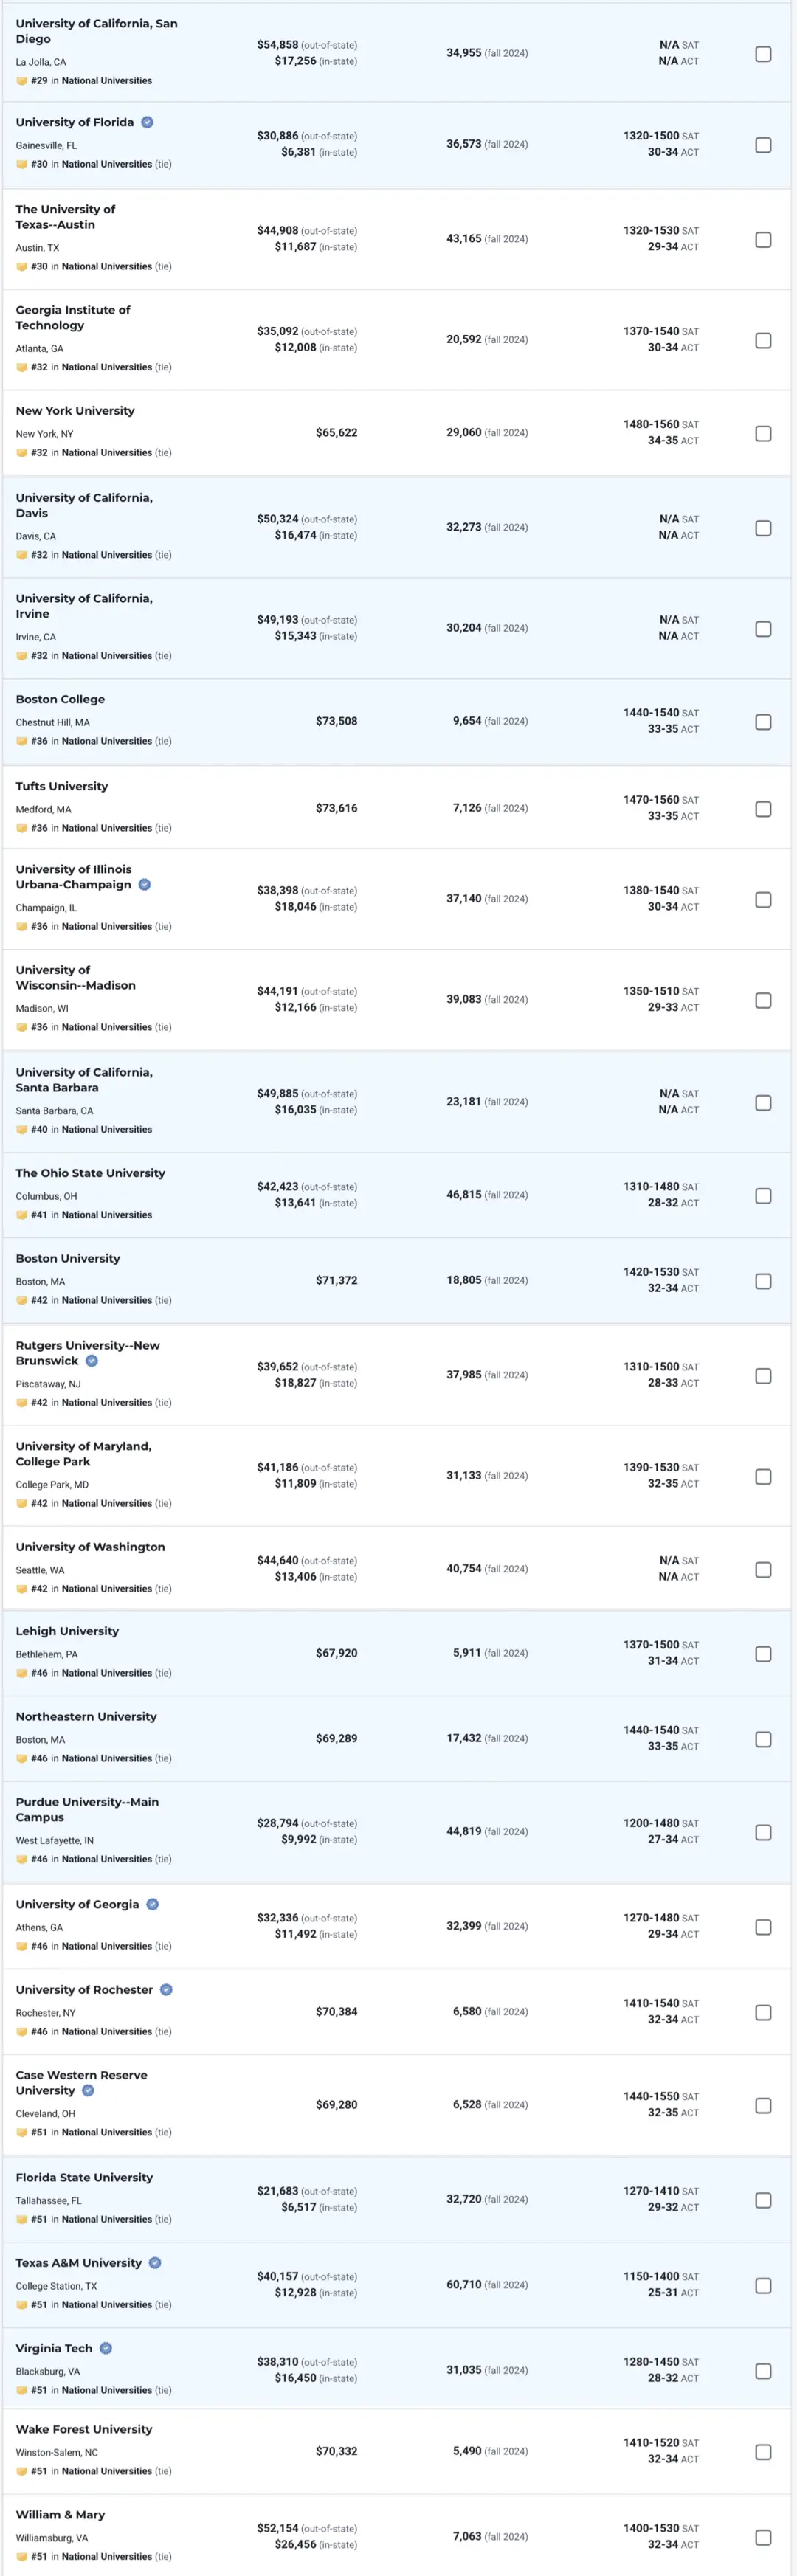Tick the compare checkbox for New York University
Image resolution: width=797 pixels, height=2576 pixels.
click(x=763, y=434)
